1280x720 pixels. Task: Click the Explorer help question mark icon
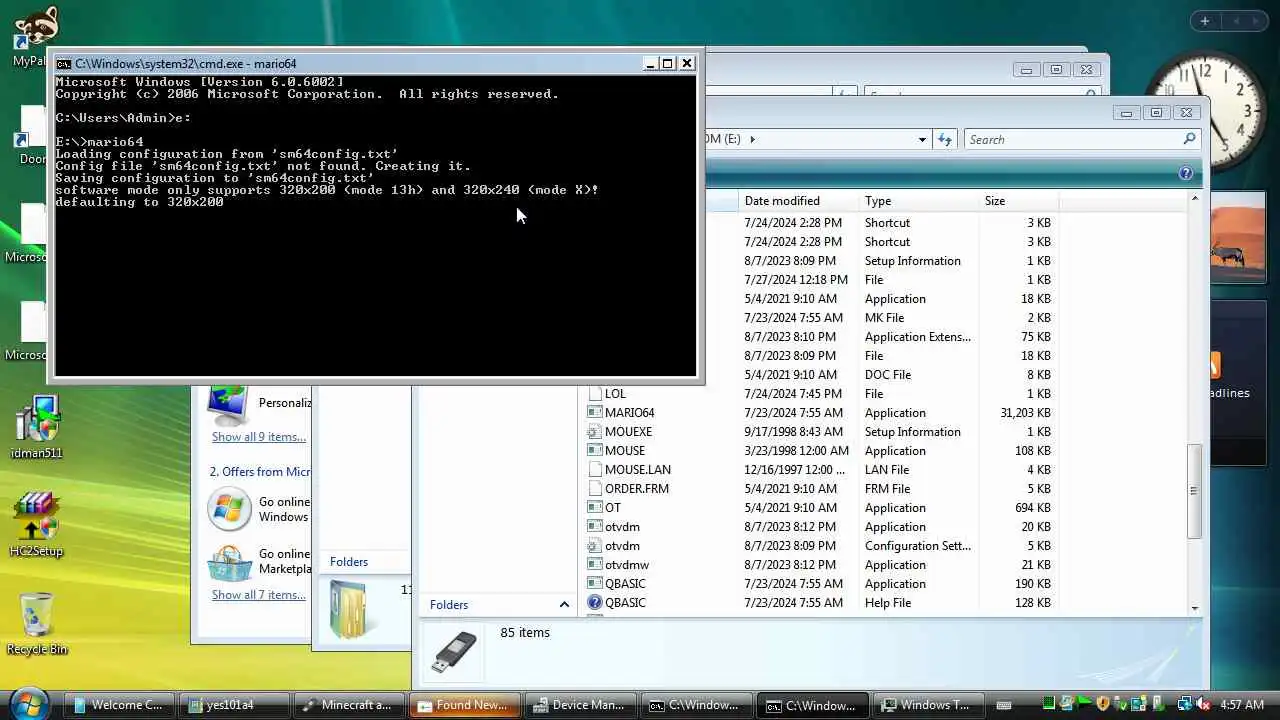coord(1186,173)
